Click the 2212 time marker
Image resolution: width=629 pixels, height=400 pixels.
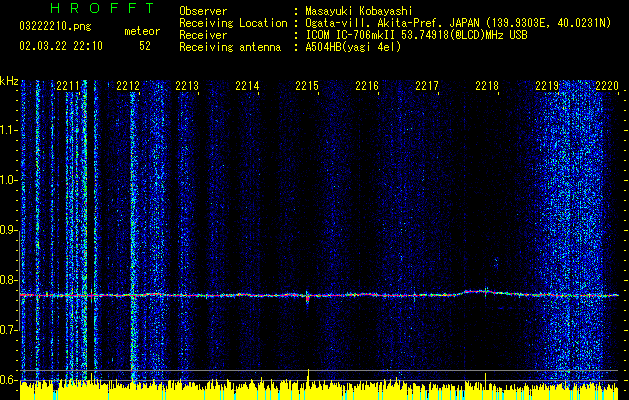pyautogui.click(x=128, y=86)
